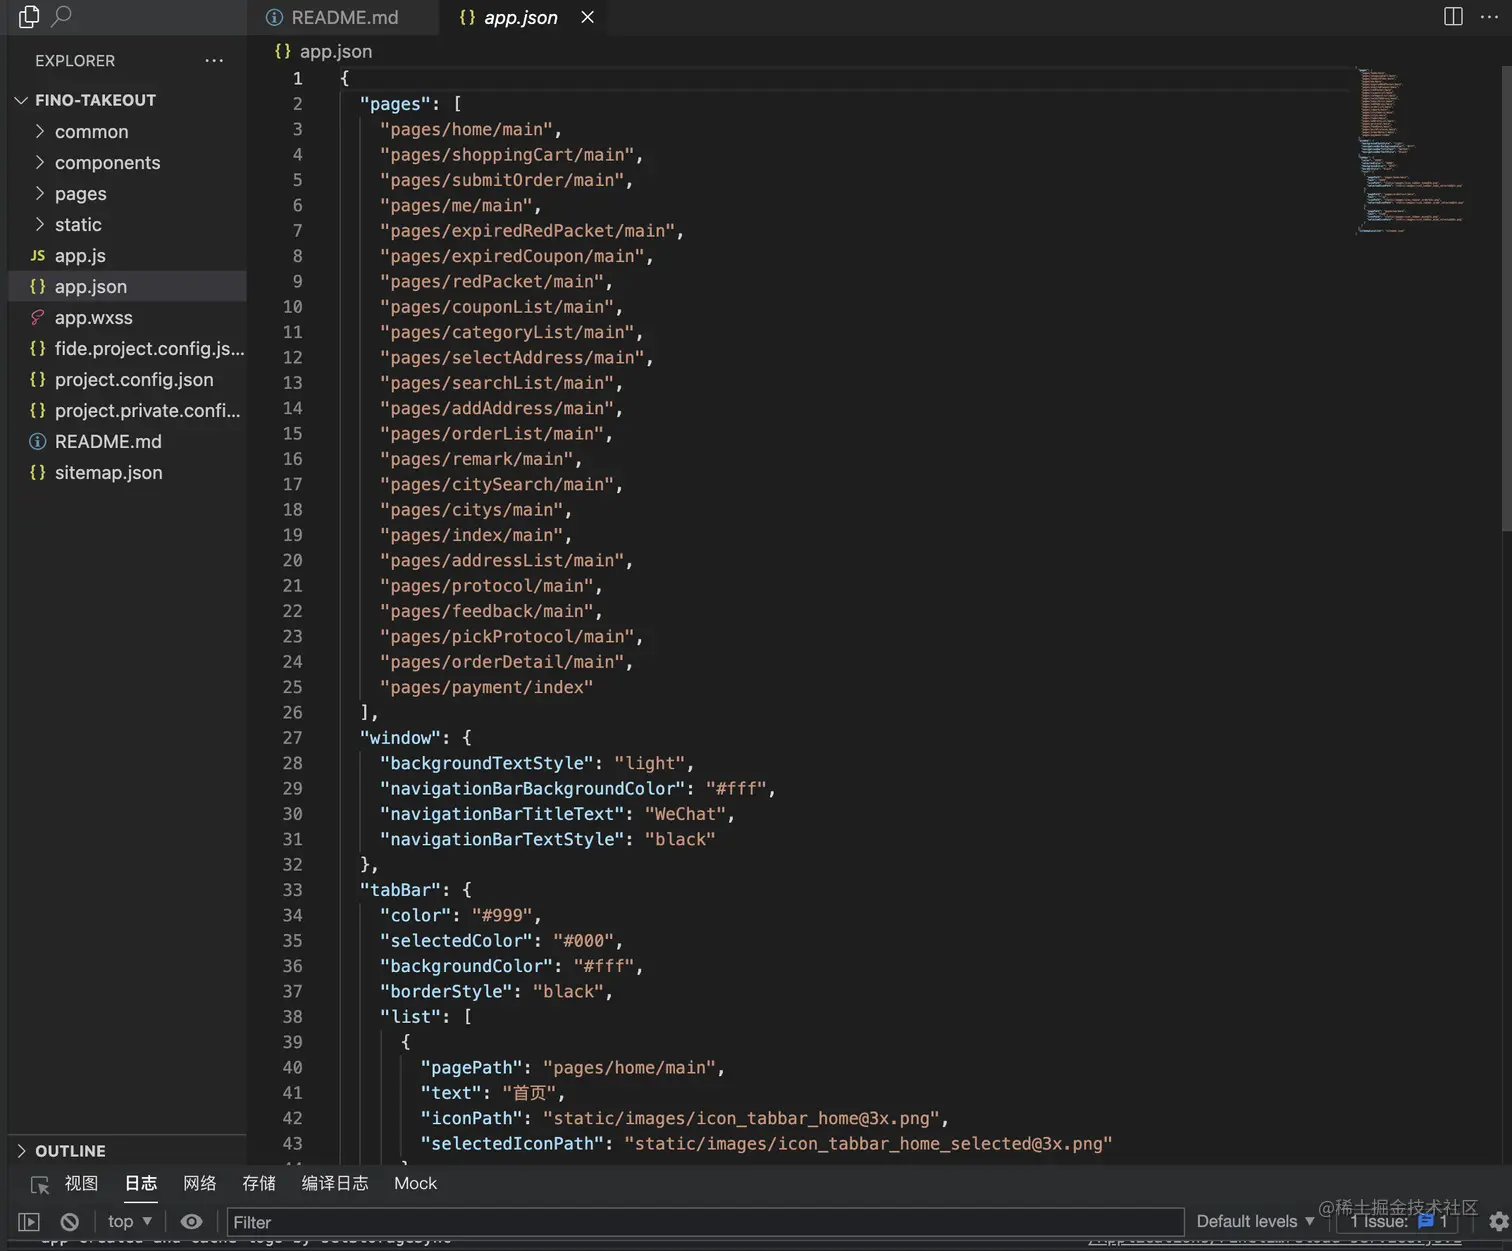This screenshot has width=1512, height=1251.
Task: Click the "pages/citySearch/main" entry
Action: pyautogui.click(x=497, y=485)
